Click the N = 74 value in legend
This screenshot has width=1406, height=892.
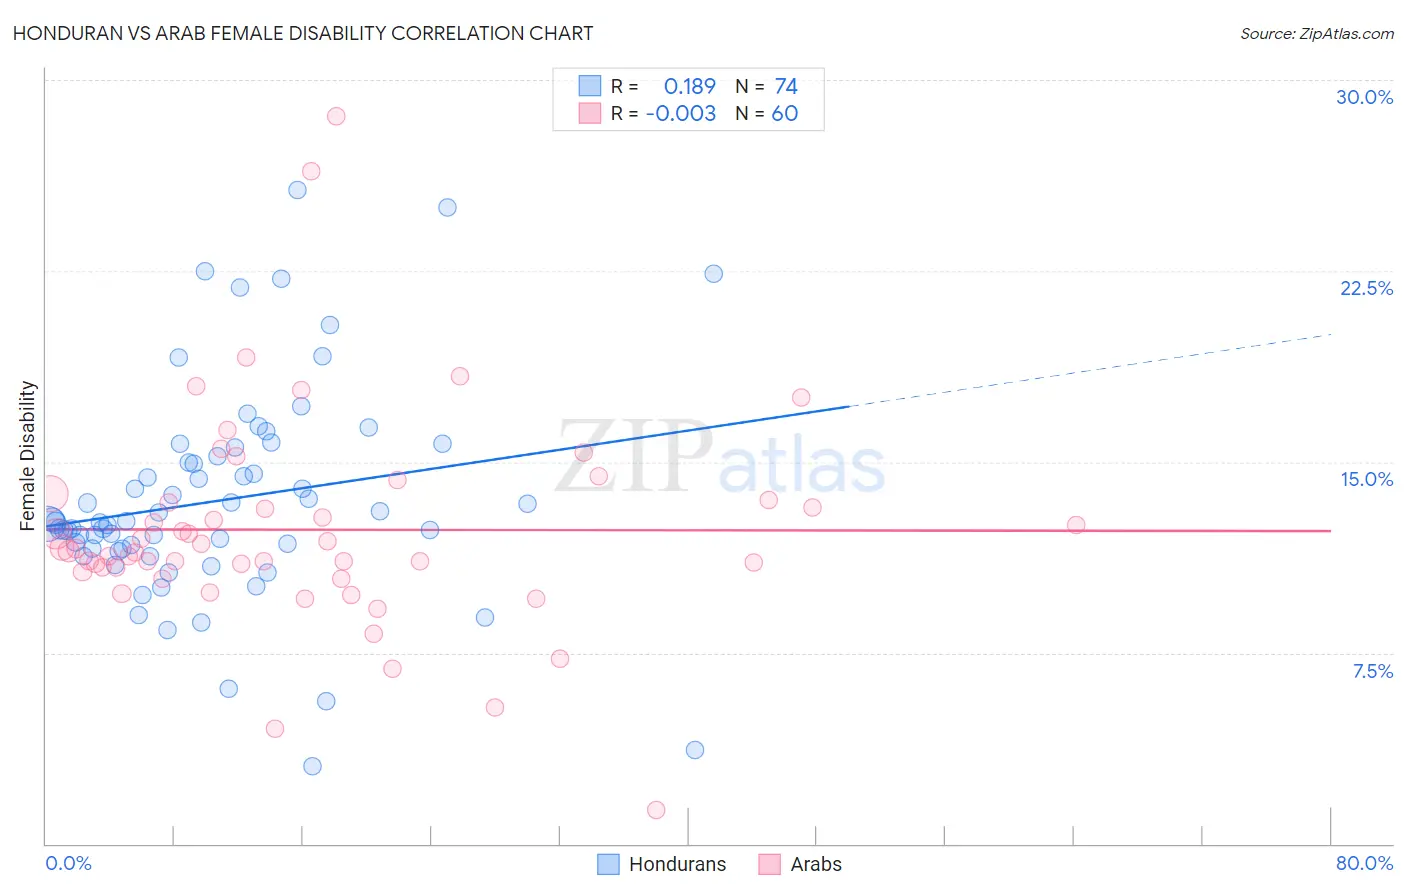coord(766,86)
